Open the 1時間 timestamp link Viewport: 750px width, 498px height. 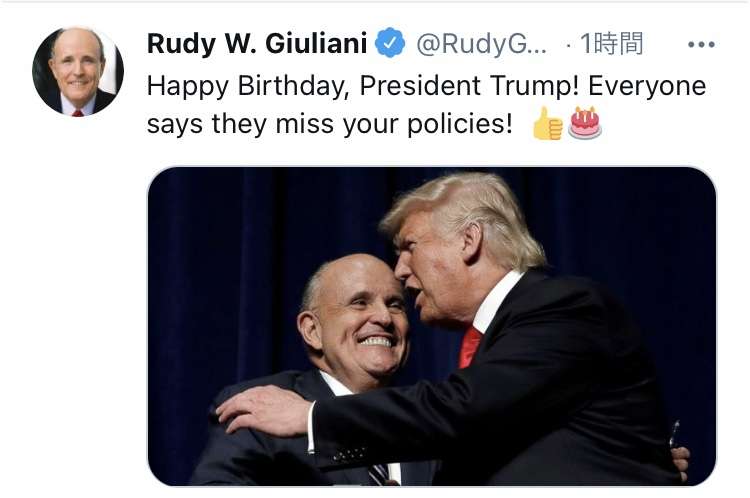(x=611, y=44)
